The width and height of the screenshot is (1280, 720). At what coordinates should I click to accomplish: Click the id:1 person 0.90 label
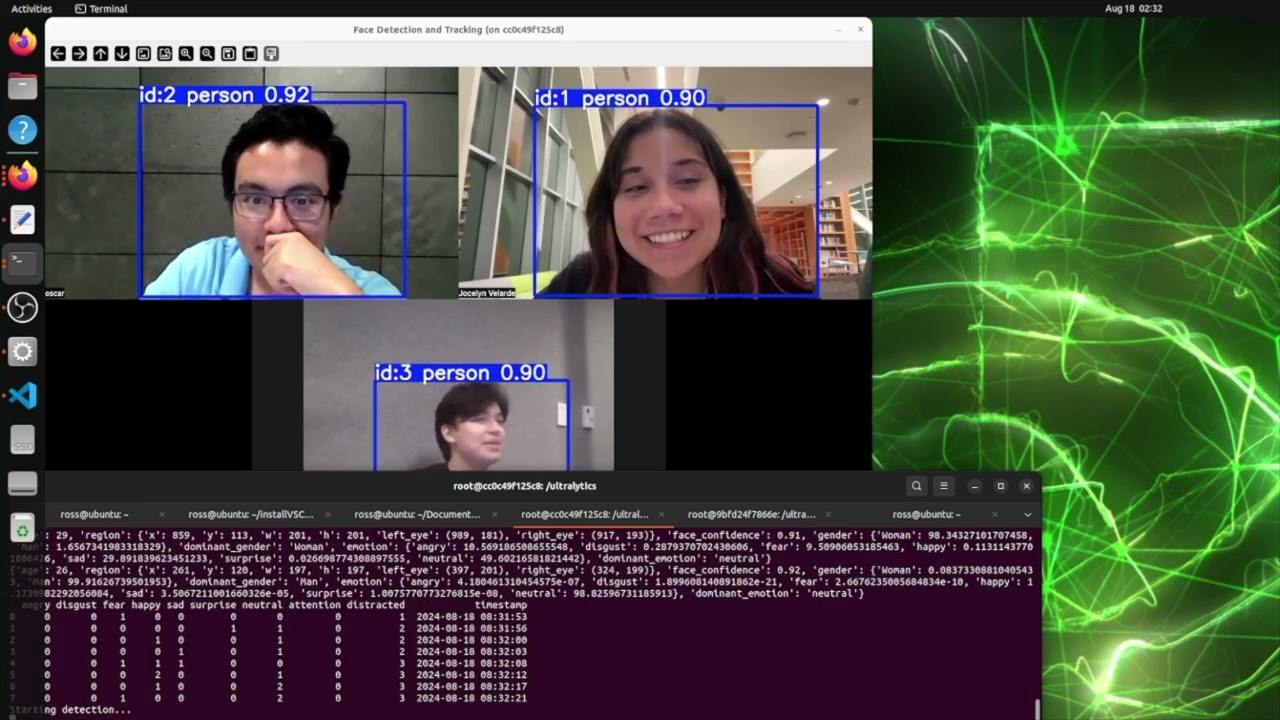(620, 98)
